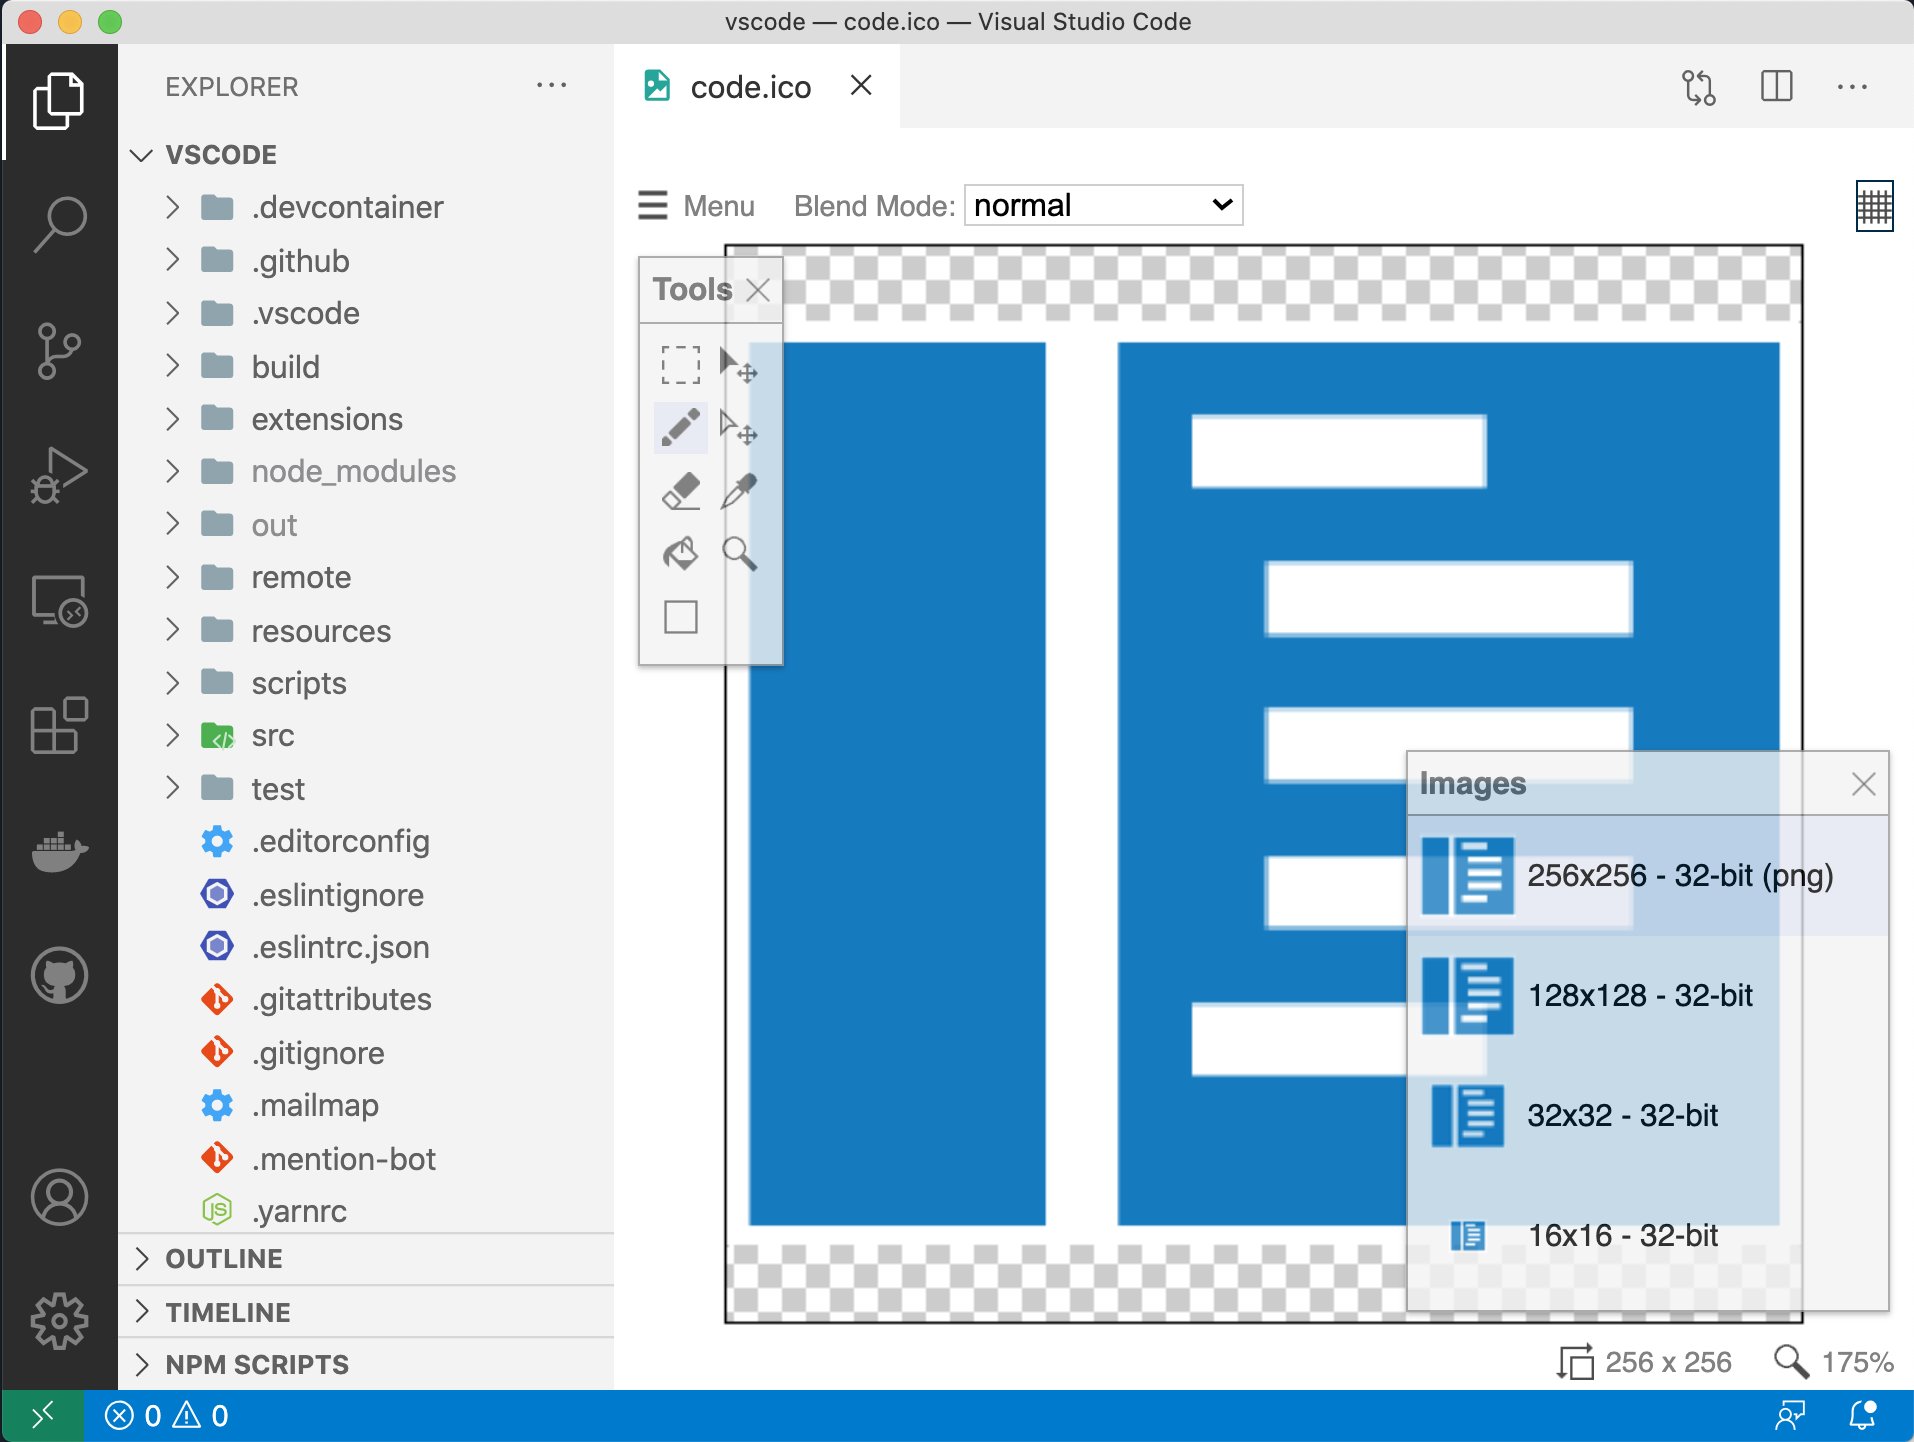Select the eraser tool
1914x1442 pixels.
(x=680, y=491)
